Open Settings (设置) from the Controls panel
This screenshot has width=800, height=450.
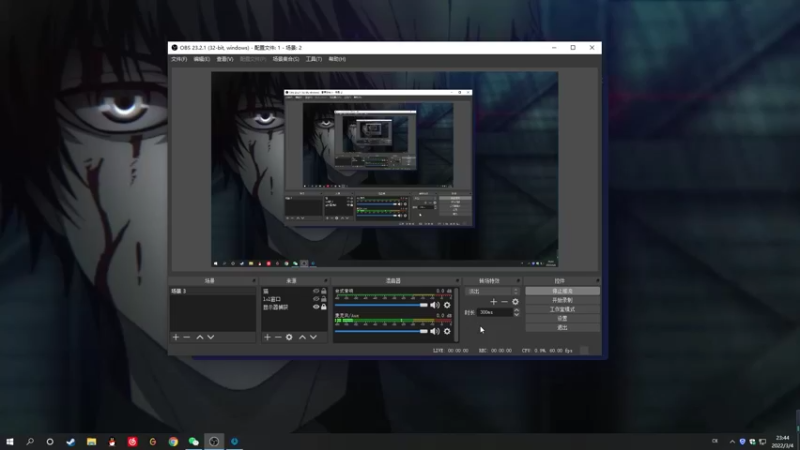[562, 318]
